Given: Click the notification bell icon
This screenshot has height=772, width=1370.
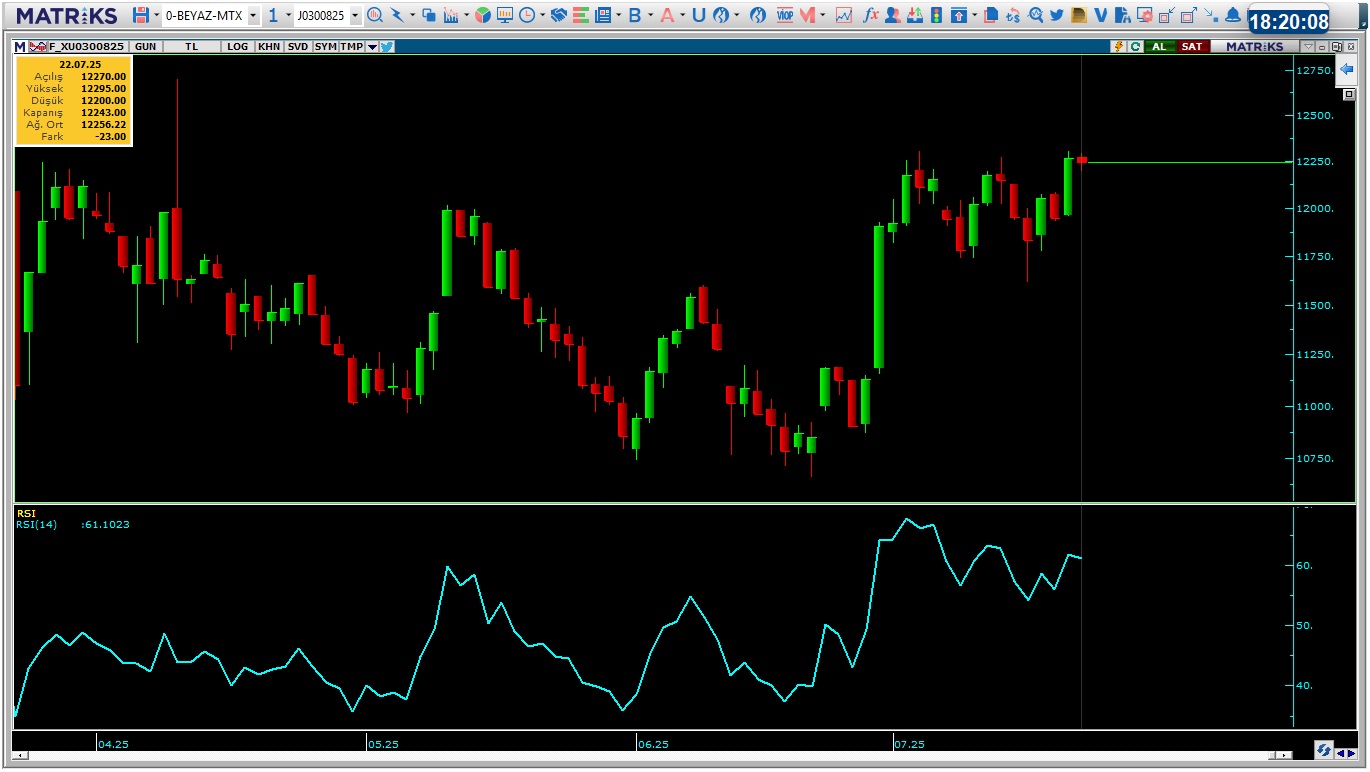Looking at the screenshot, I should tap(1232, 15).
